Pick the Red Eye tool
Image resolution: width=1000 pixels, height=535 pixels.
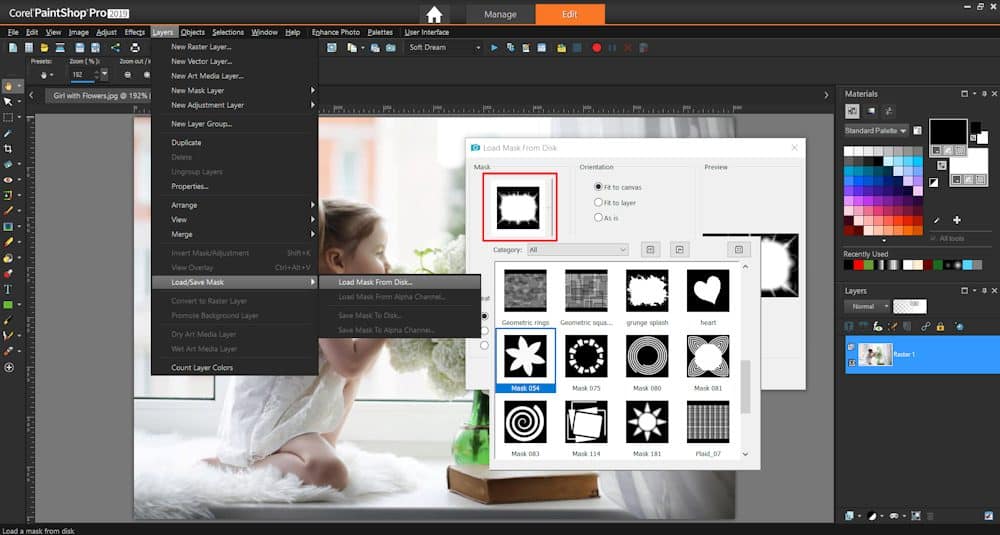[9, 180]
